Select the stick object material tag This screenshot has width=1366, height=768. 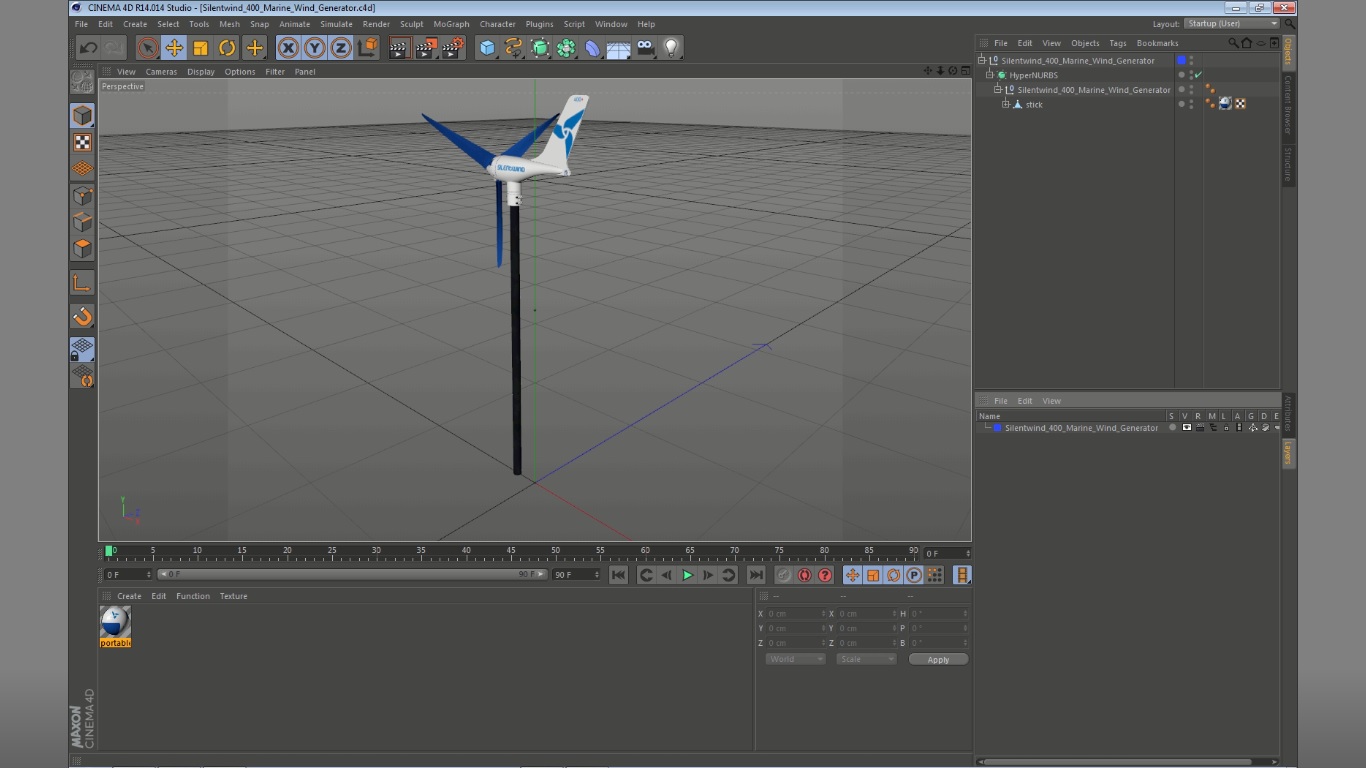tap(1225, 104)
